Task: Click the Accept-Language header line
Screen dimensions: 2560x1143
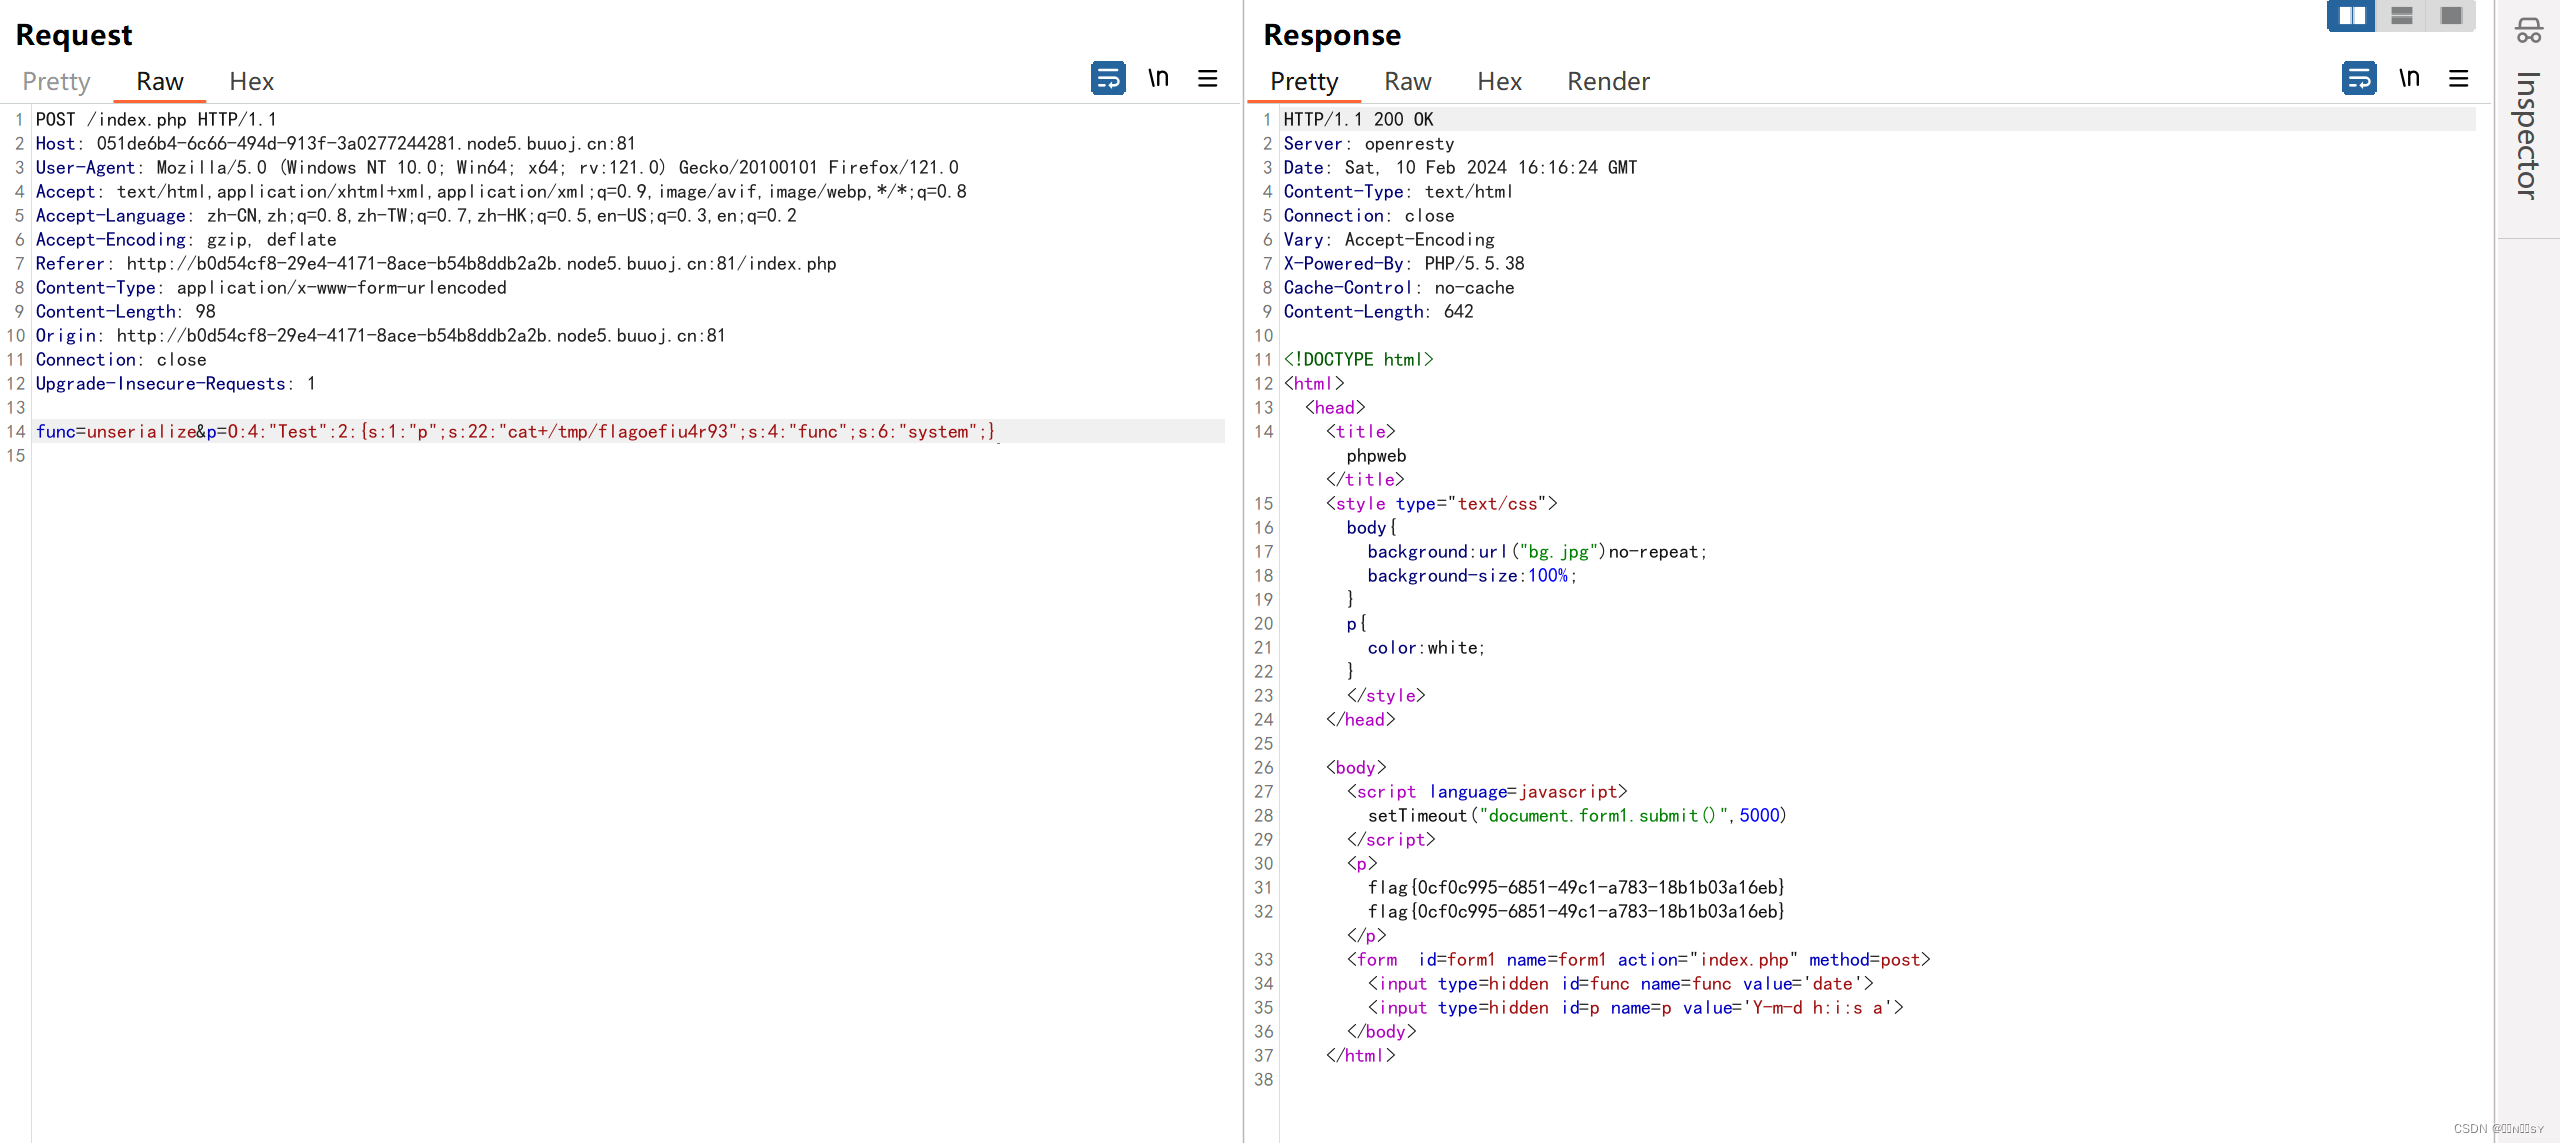Action: pos(416,216)
